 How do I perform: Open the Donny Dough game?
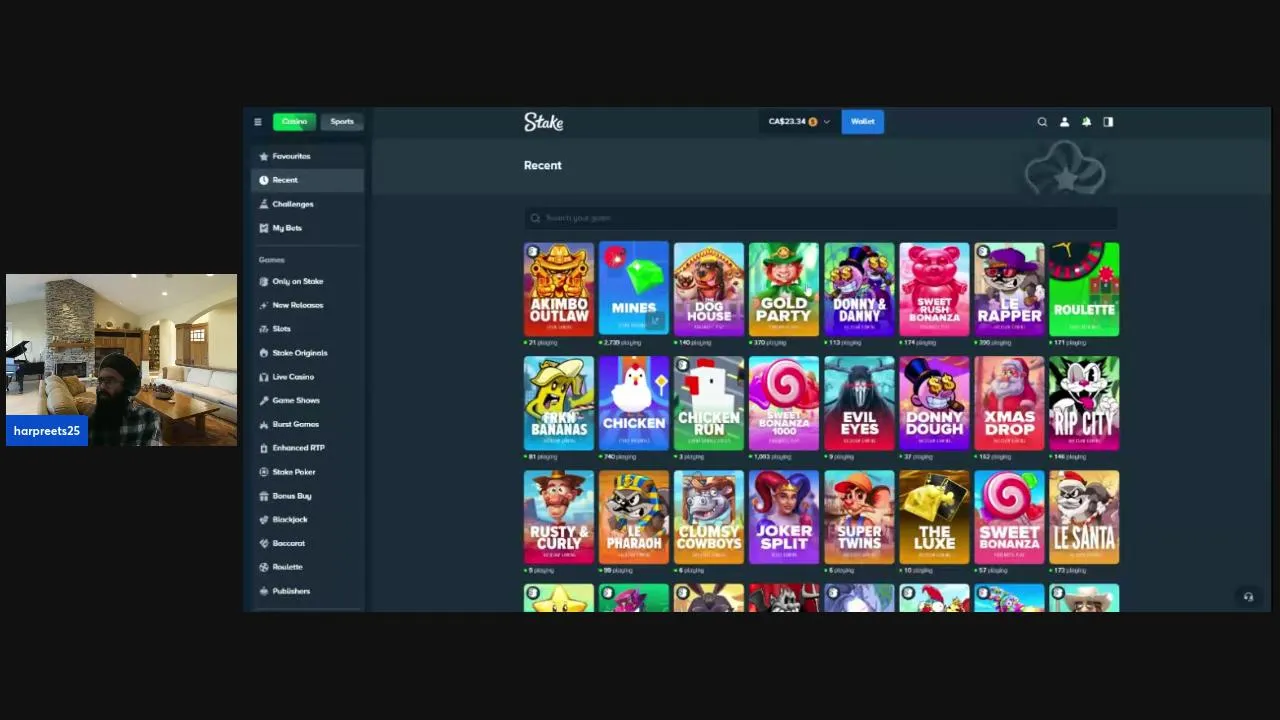[934, 403]
